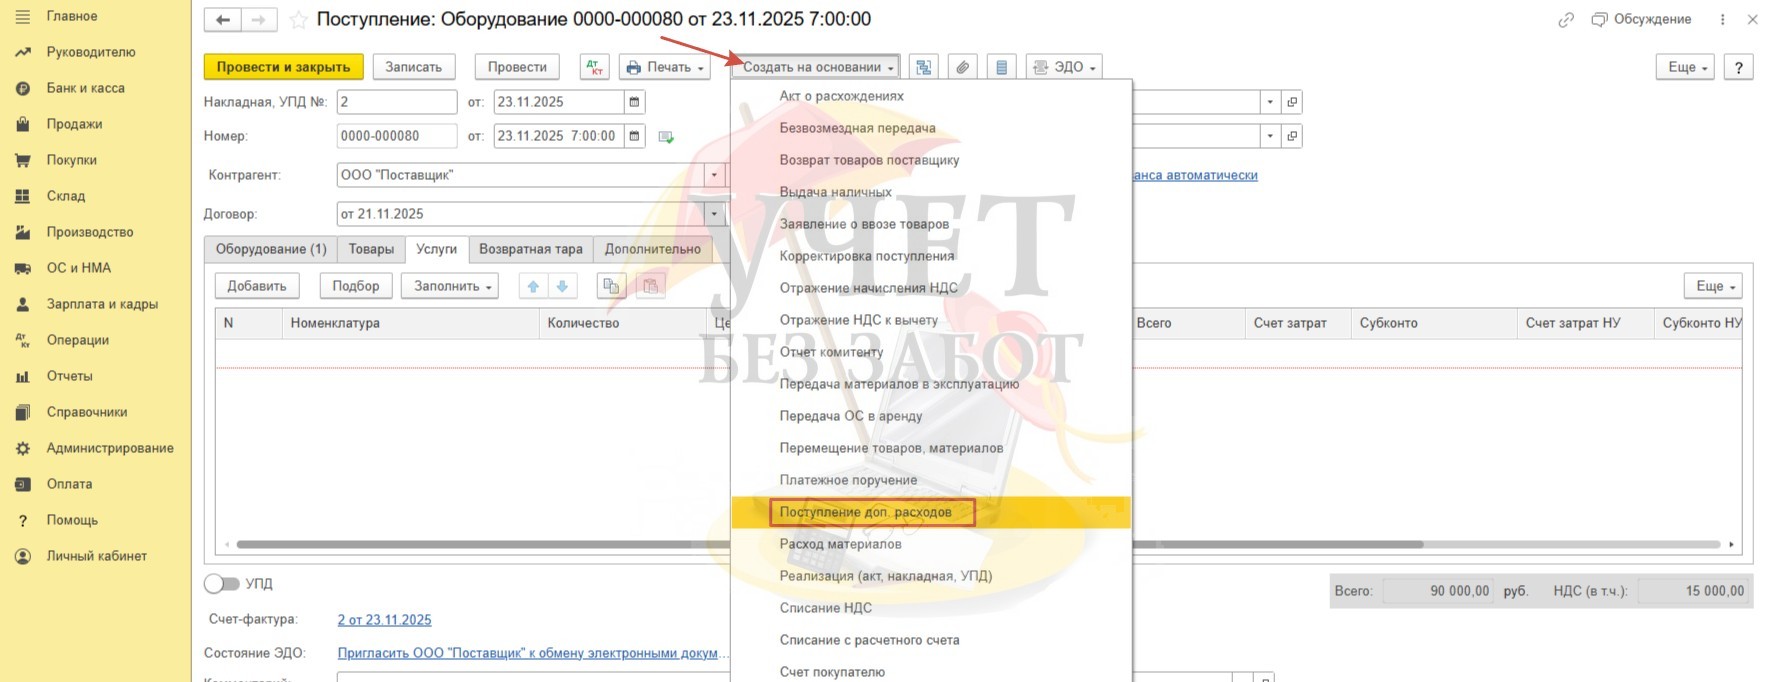Toggle the УПД switch
This screenshot has width=1769, height=682.
tap(222, 583)
